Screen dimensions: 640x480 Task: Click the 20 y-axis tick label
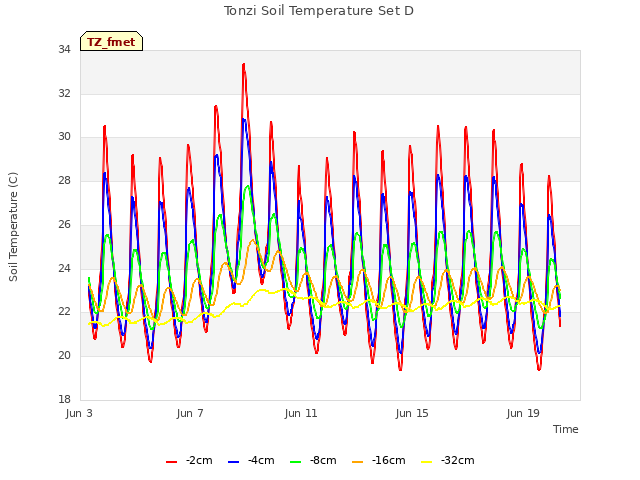pos(64,356)
